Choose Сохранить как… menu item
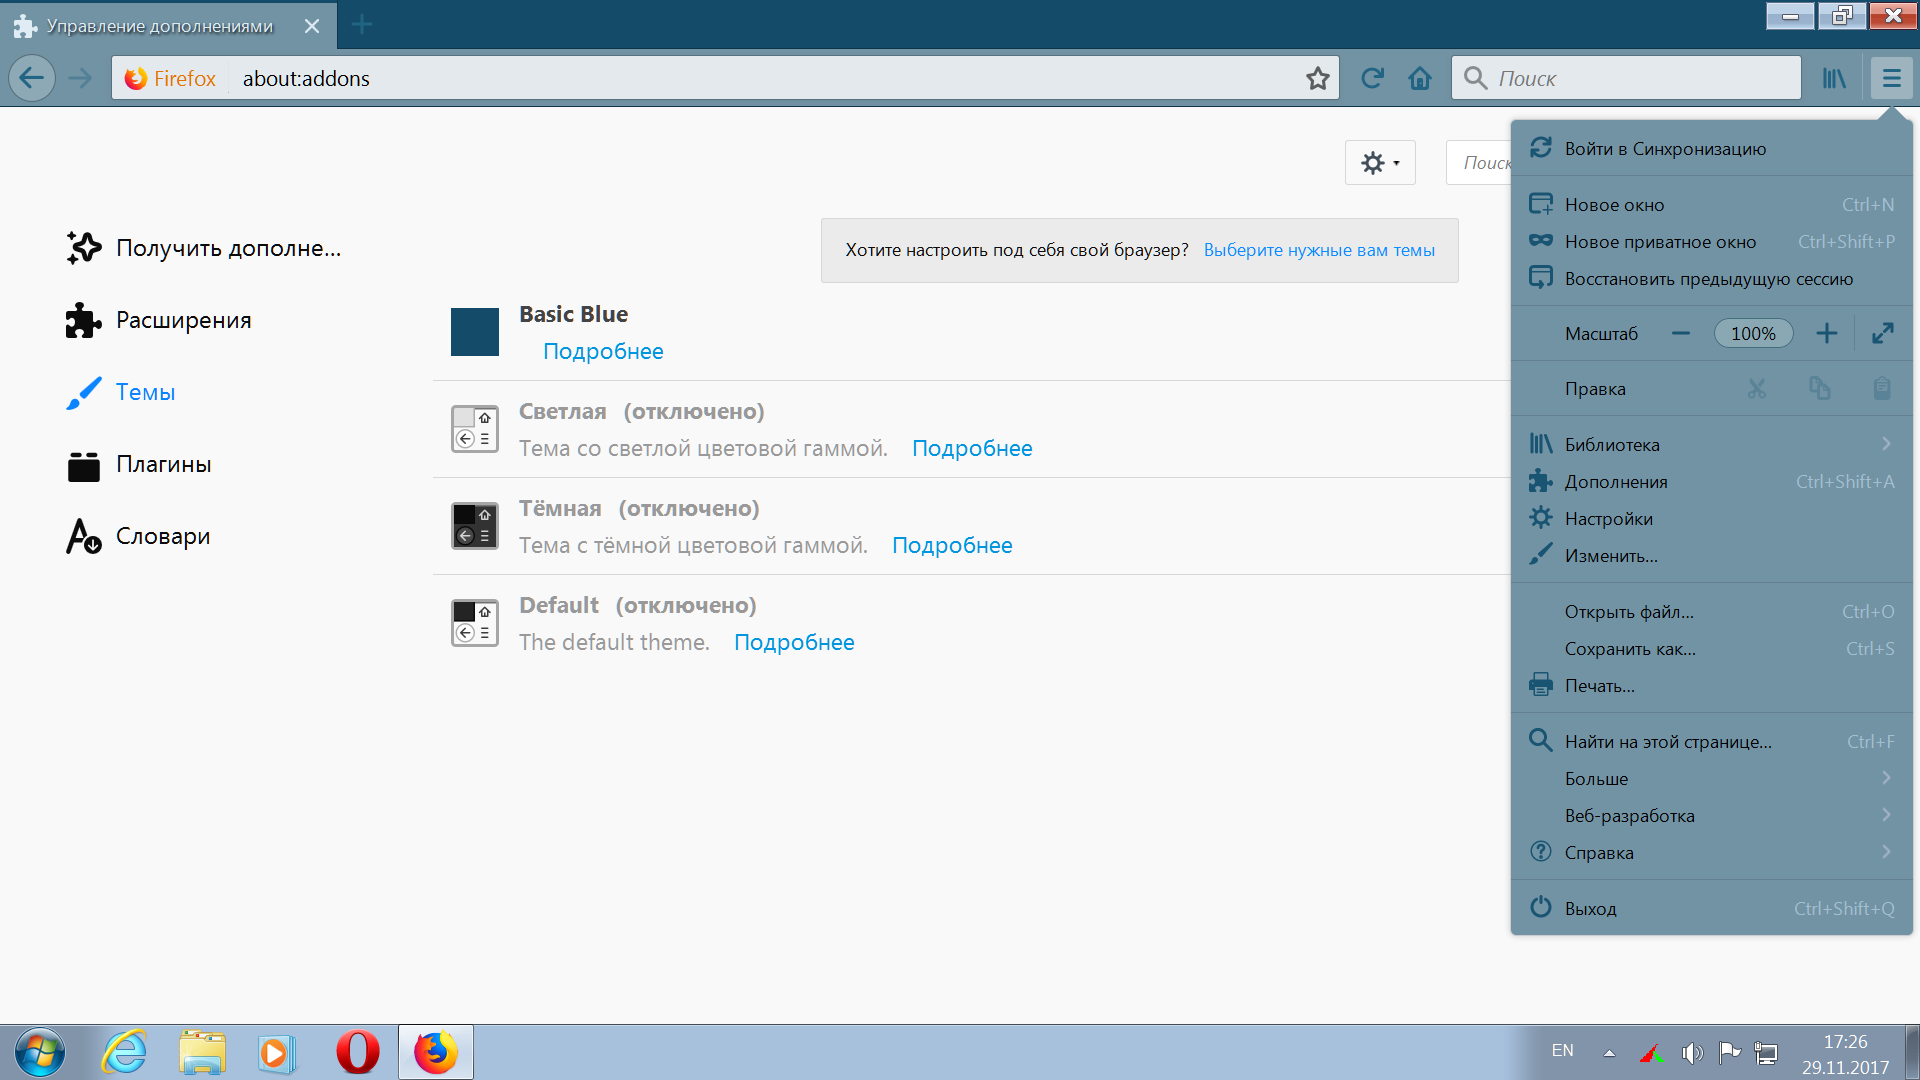 (x=1711, y=648)
